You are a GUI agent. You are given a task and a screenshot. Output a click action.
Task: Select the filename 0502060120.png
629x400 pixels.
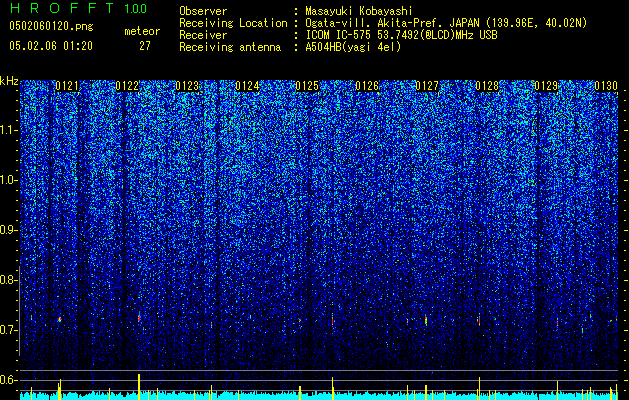pyautogui.click(x=51, y=27)
